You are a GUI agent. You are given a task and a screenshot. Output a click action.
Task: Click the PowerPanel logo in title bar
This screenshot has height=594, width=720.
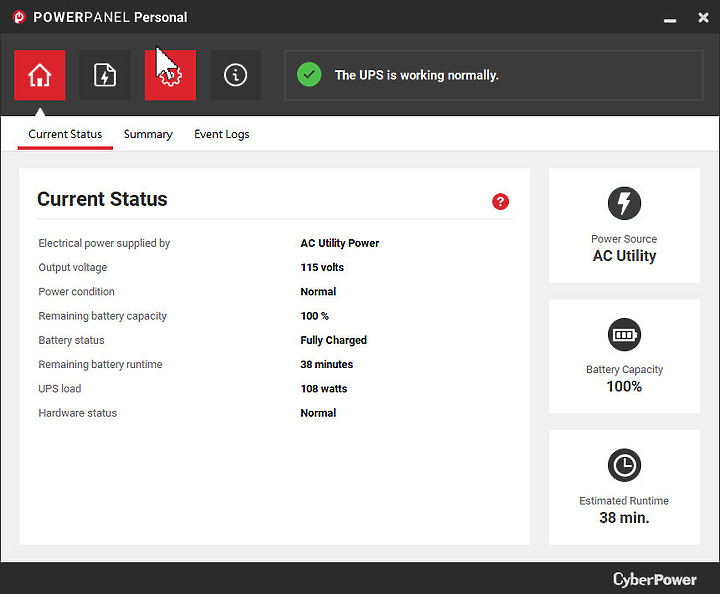pos(19,17)
